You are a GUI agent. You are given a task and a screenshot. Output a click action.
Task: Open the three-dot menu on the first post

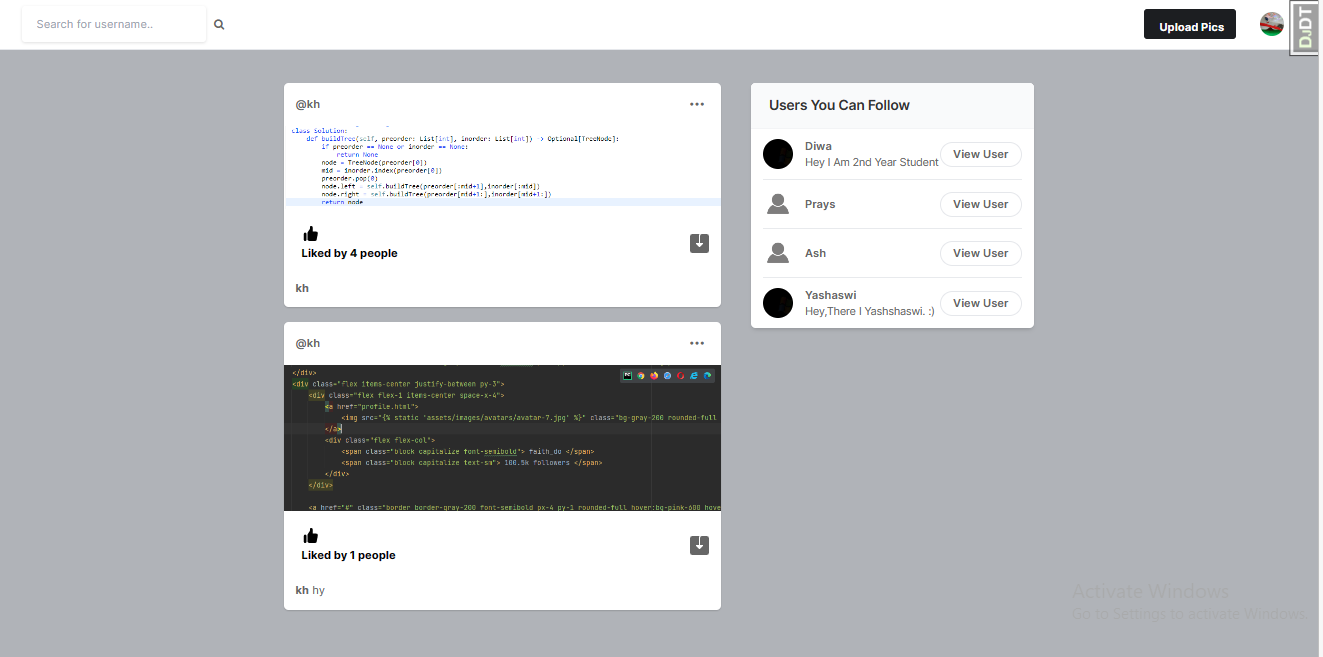pyautogui.click(x=697, y=103)
